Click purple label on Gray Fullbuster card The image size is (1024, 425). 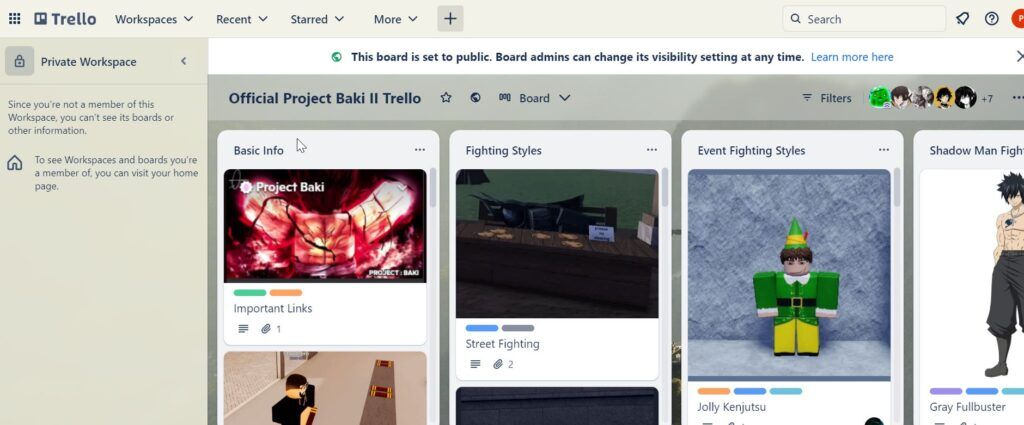pyautogui.click(x=946, y=391)
